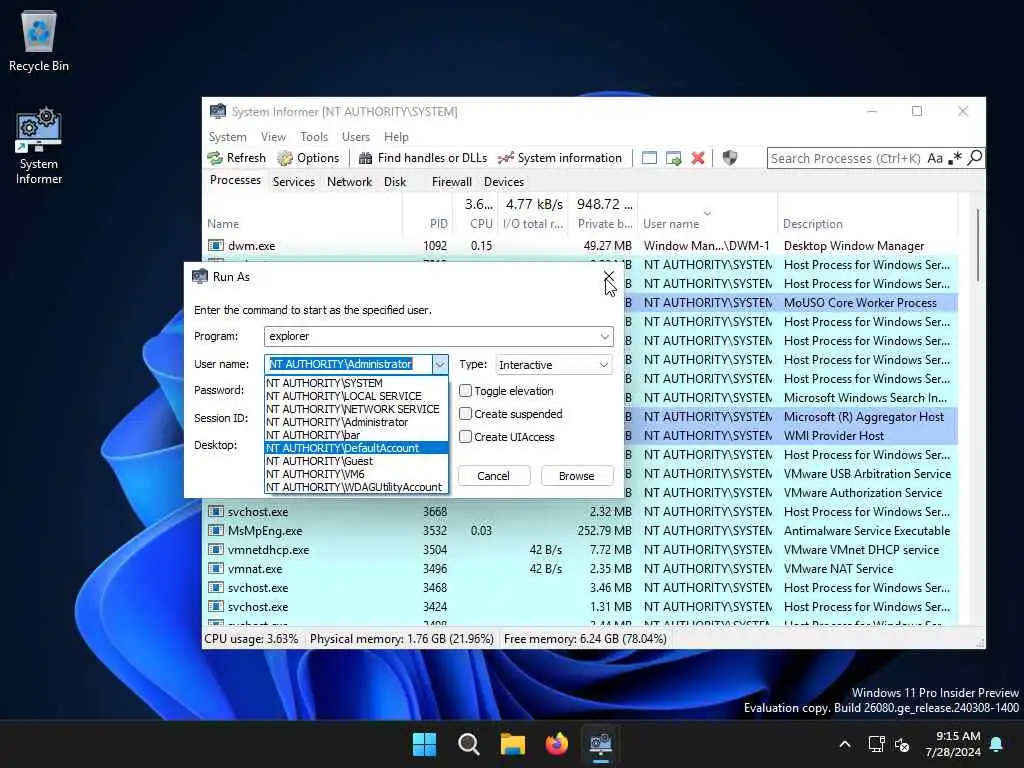Click NT AUTHORITY\VM6 in the list

[x=357, y=474]
